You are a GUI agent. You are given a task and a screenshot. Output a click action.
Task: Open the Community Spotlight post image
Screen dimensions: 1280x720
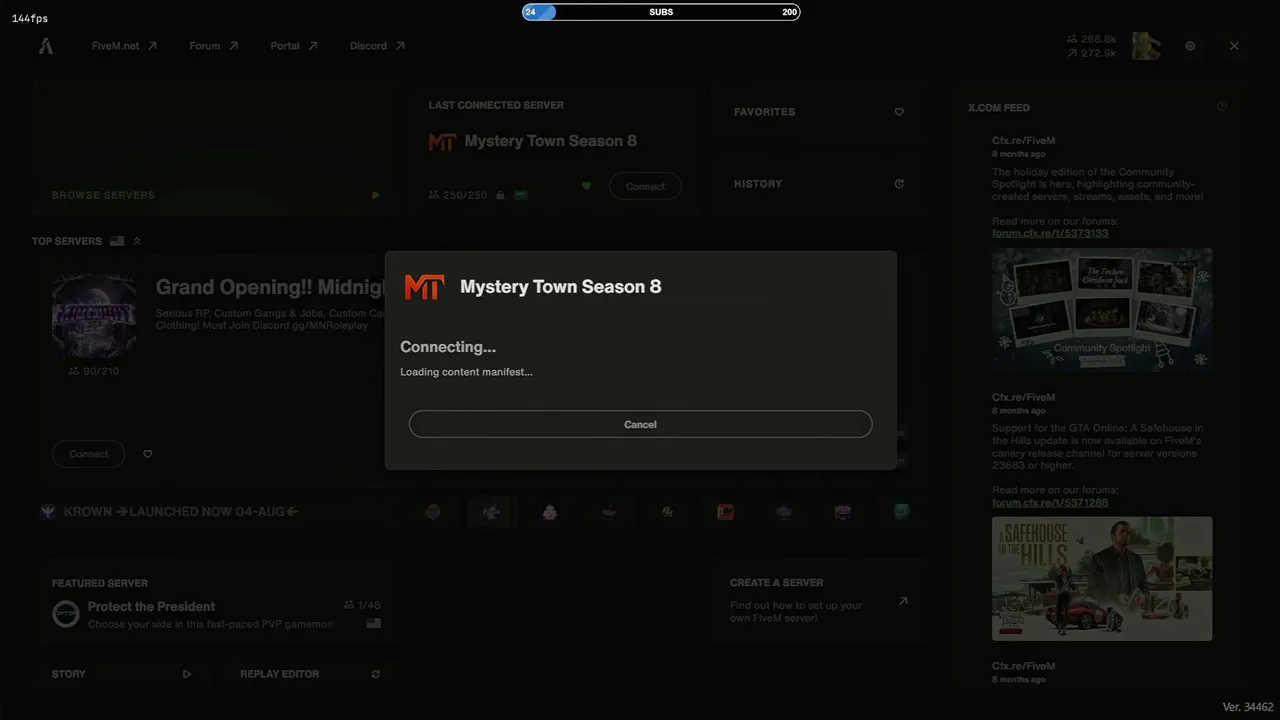(1102, 310)
